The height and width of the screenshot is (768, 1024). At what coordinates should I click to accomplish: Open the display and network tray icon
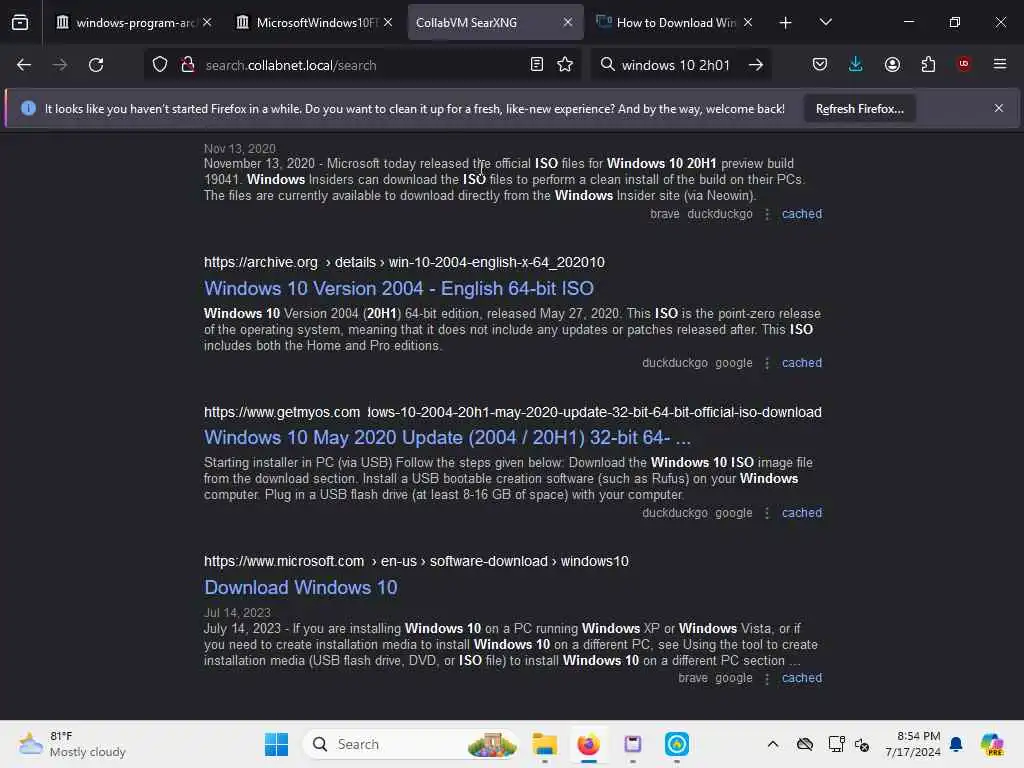point(836,744)
